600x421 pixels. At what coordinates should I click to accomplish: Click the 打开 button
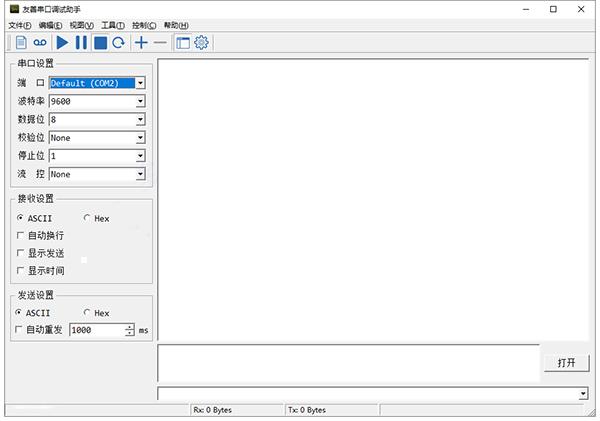coord(566,363)
